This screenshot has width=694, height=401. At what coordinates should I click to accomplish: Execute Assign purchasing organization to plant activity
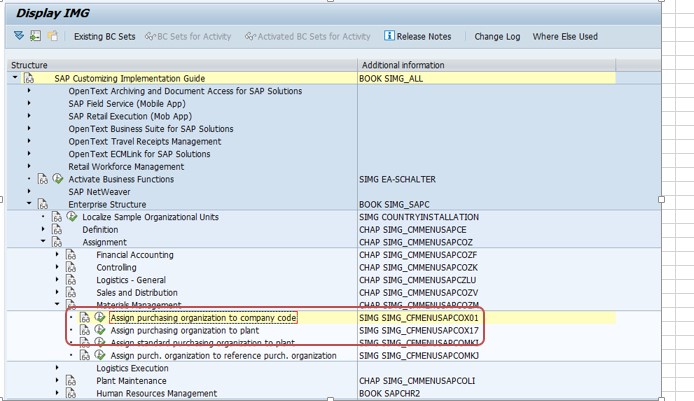point(100,330)
